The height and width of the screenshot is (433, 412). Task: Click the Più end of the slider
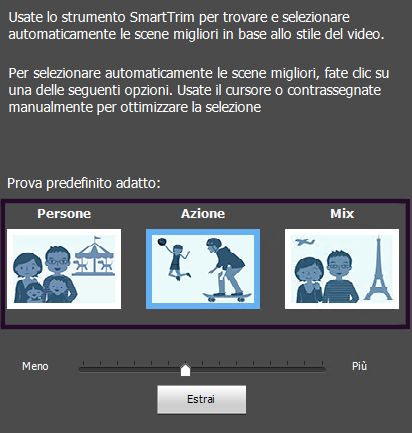(x=359, y=366)
